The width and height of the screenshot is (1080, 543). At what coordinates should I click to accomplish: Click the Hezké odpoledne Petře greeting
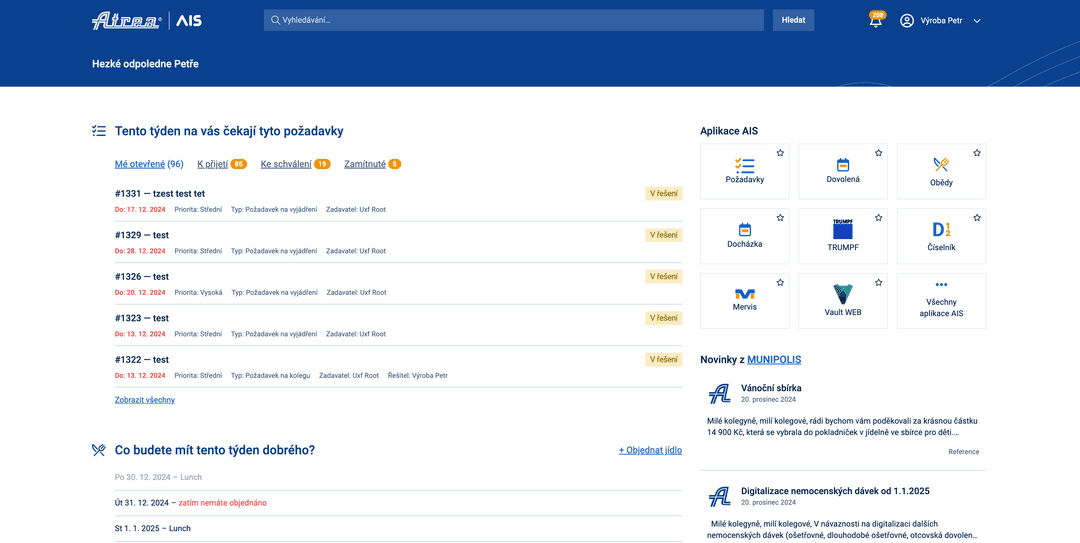point(145,64)
